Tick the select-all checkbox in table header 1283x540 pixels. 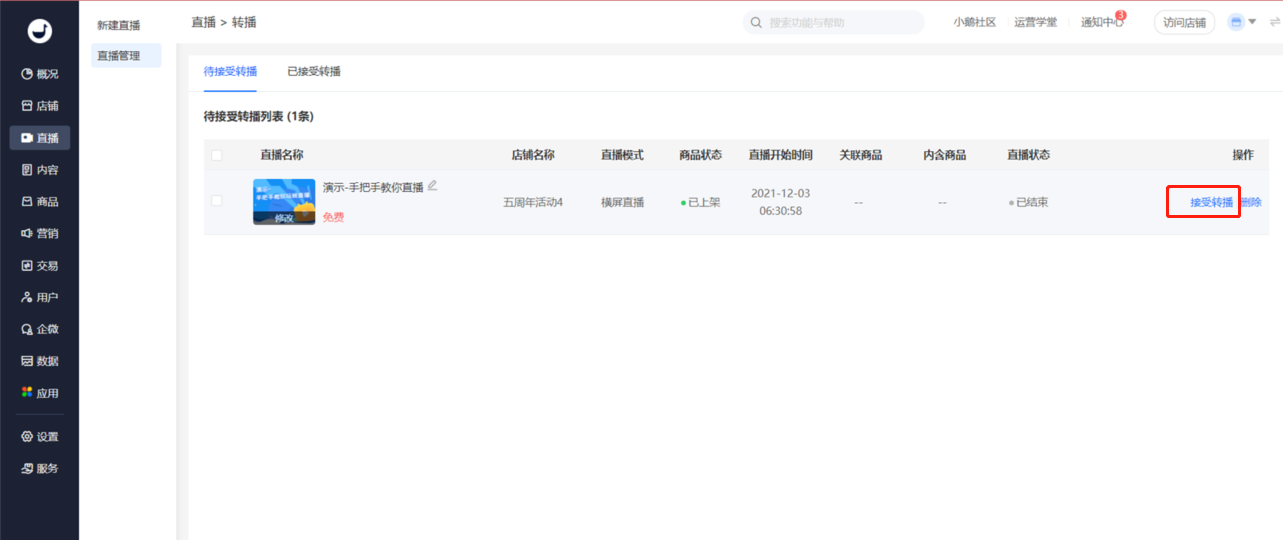coord(217,155)
